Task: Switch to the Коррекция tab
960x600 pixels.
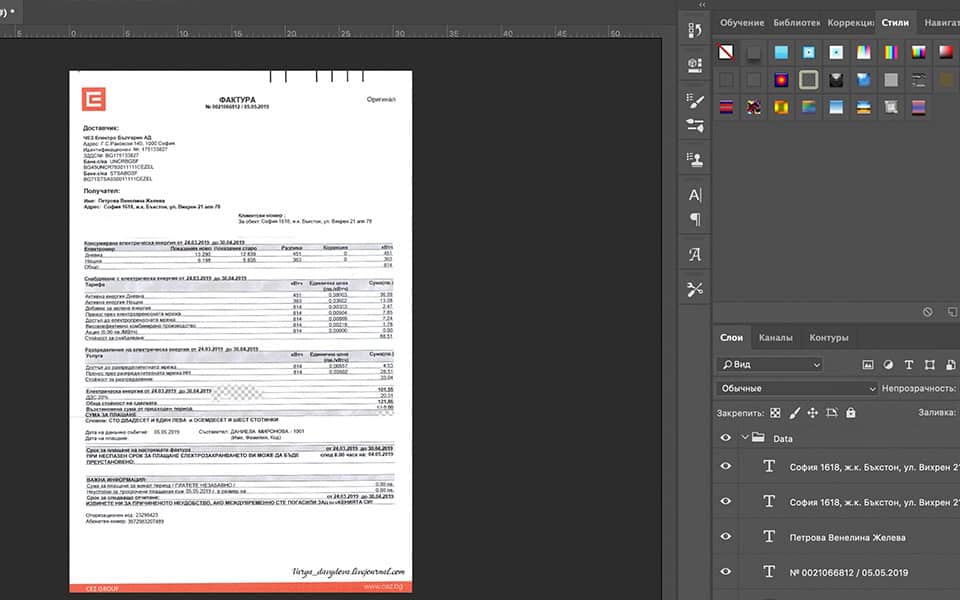Action: (x=850, y=23)
